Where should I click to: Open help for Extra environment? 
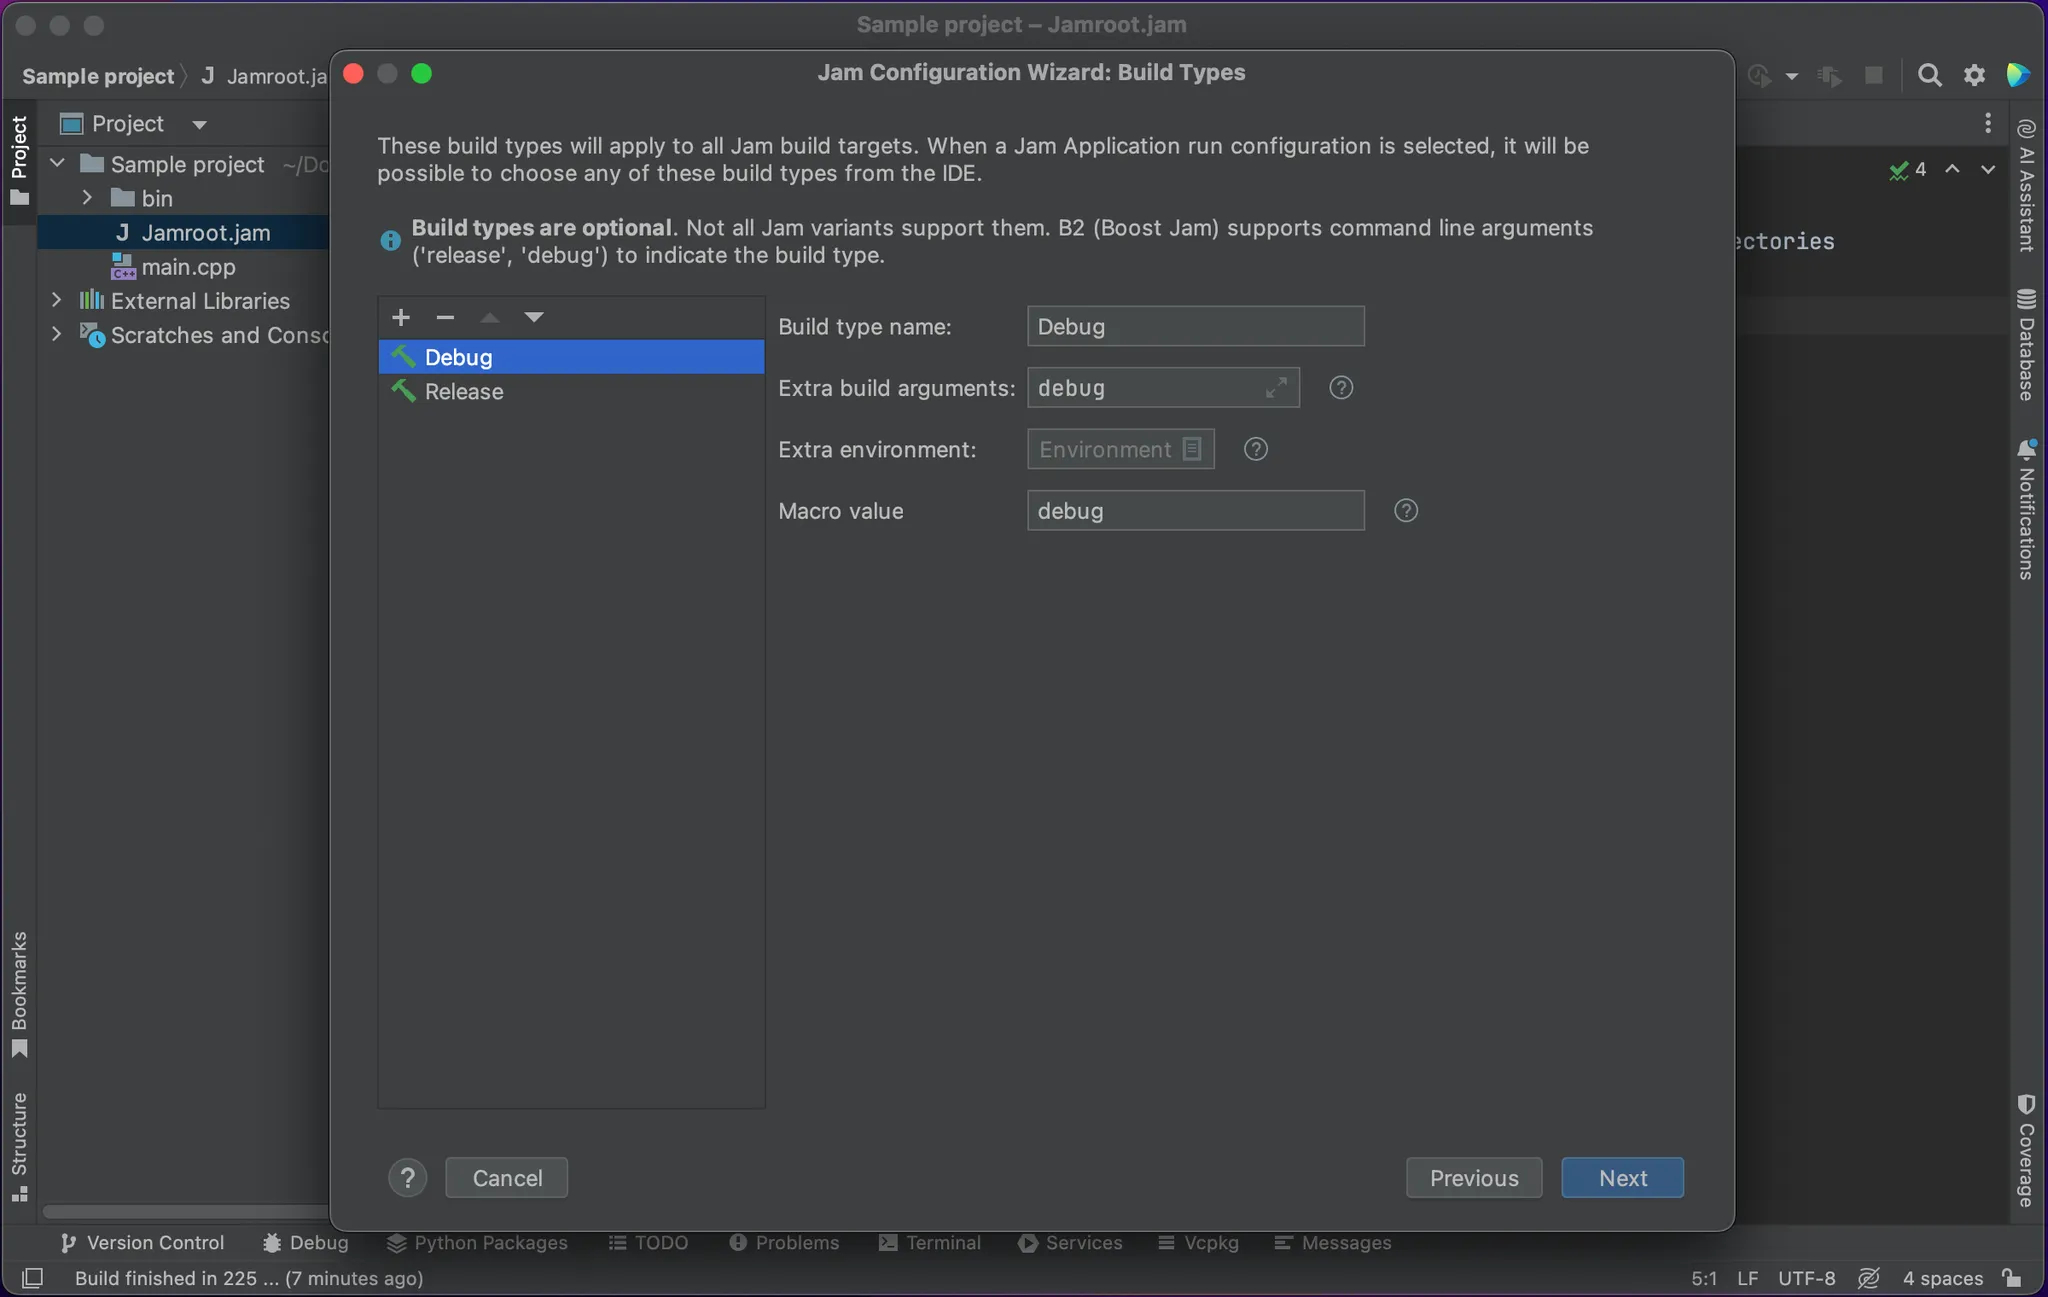[1256, 449]
